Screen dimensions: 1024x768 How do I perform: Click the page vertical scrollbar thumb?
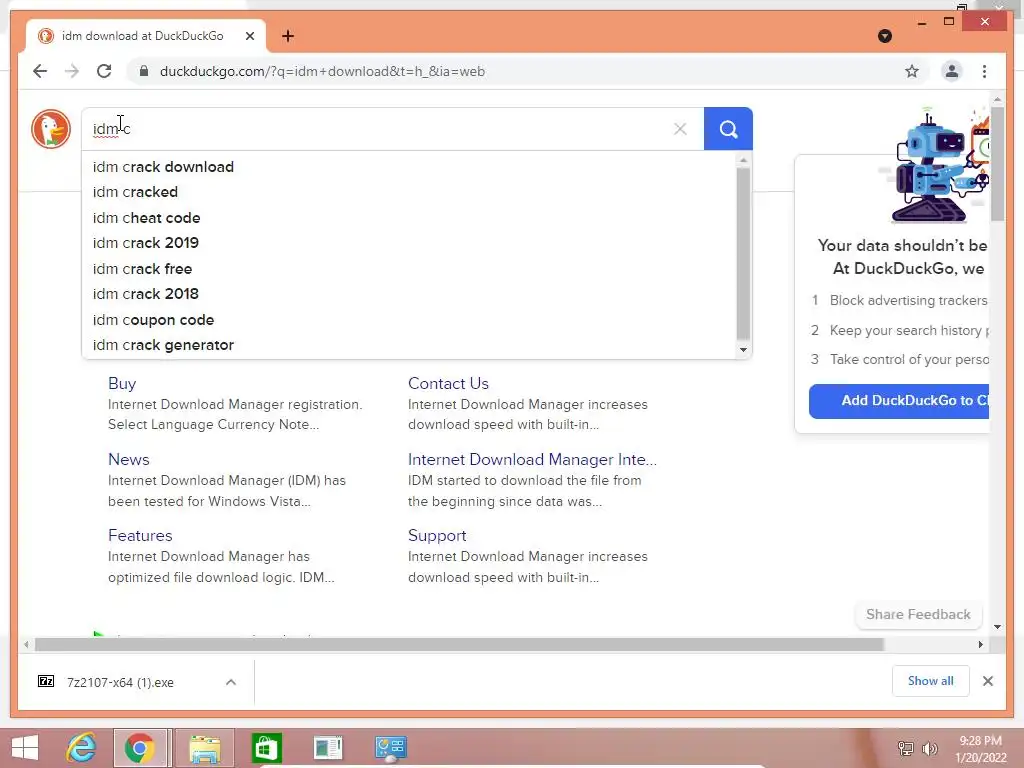pos(997,163)
